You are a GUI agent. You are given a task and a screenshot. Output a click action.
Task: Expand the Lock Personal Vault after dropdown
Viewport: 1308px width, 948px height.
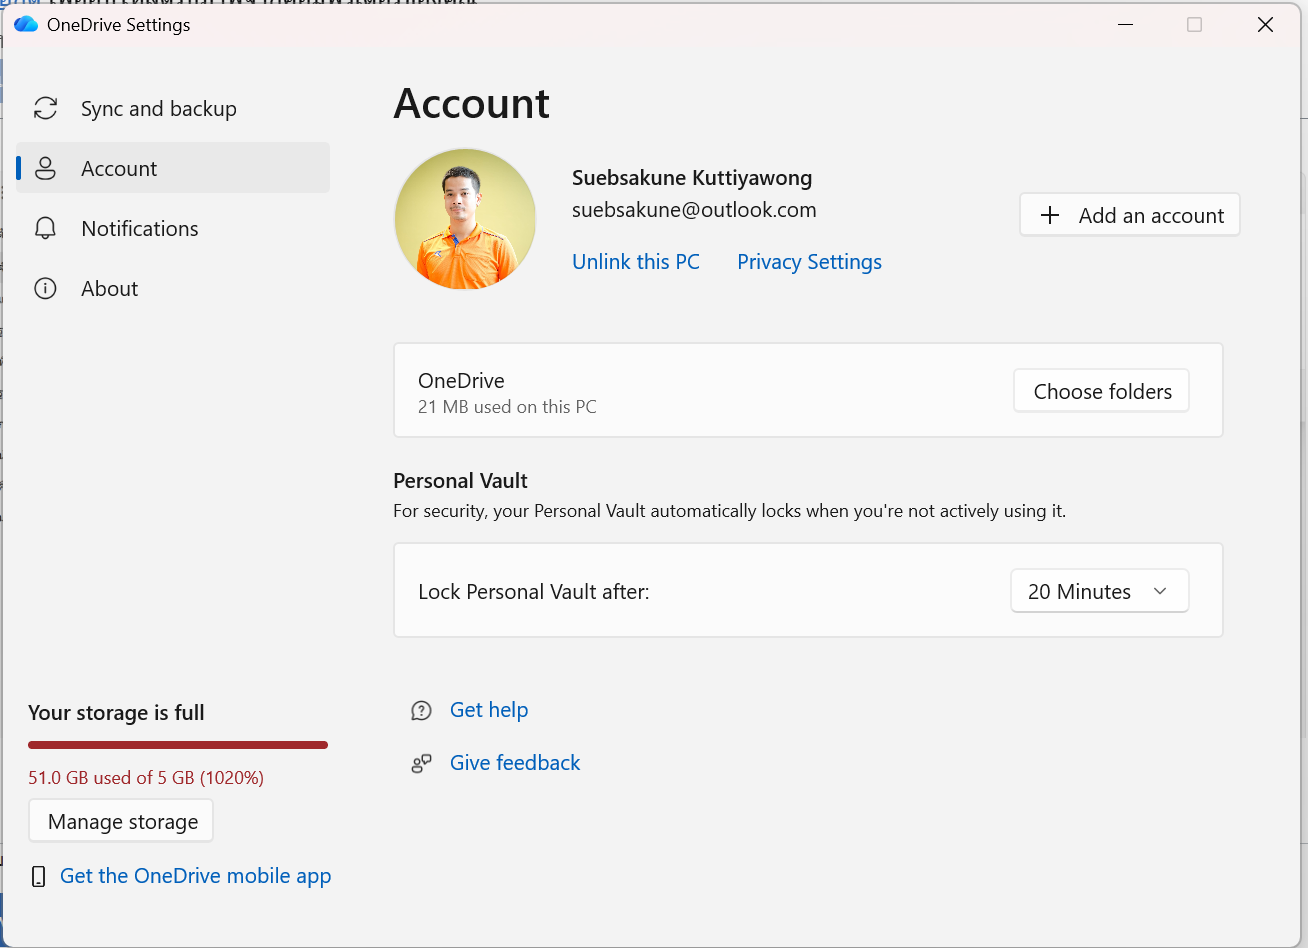pyautogui.click(x=1100, y=591)
